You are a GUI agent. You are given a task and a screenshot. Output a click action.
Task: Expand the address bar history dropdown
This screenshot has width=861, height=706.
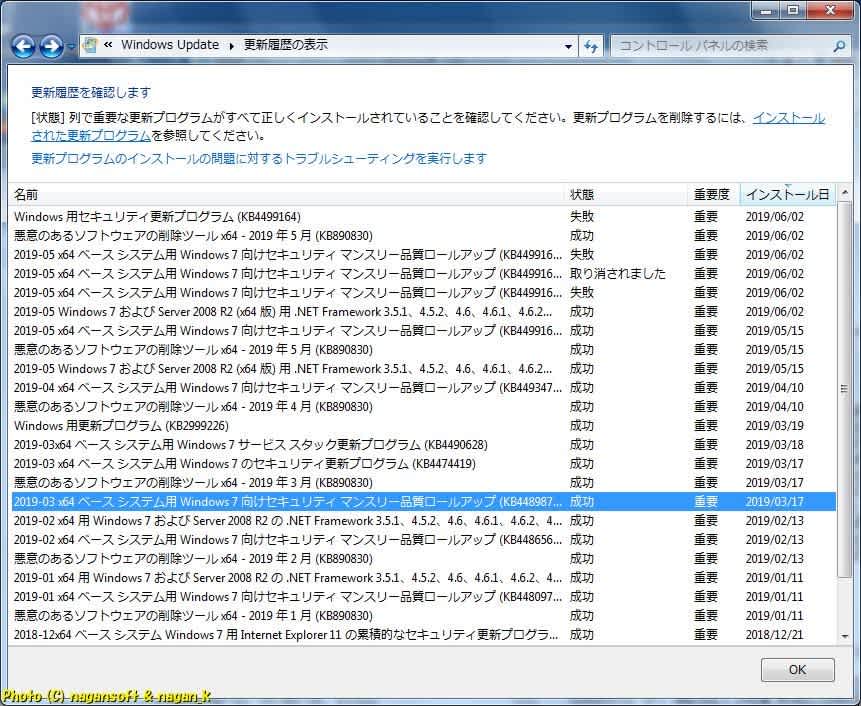[x=568, y=46]
